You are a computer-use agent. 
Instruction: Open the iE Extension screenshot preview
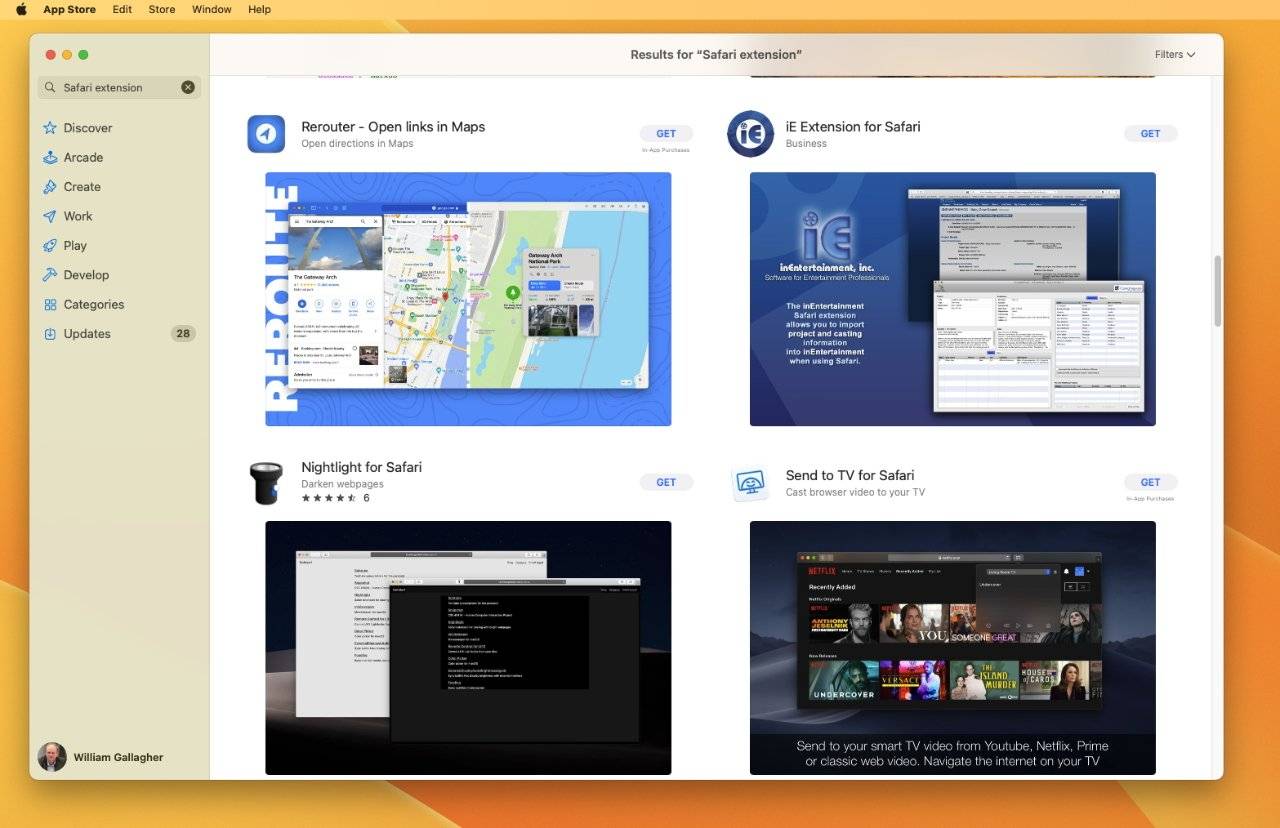[952, 299]
